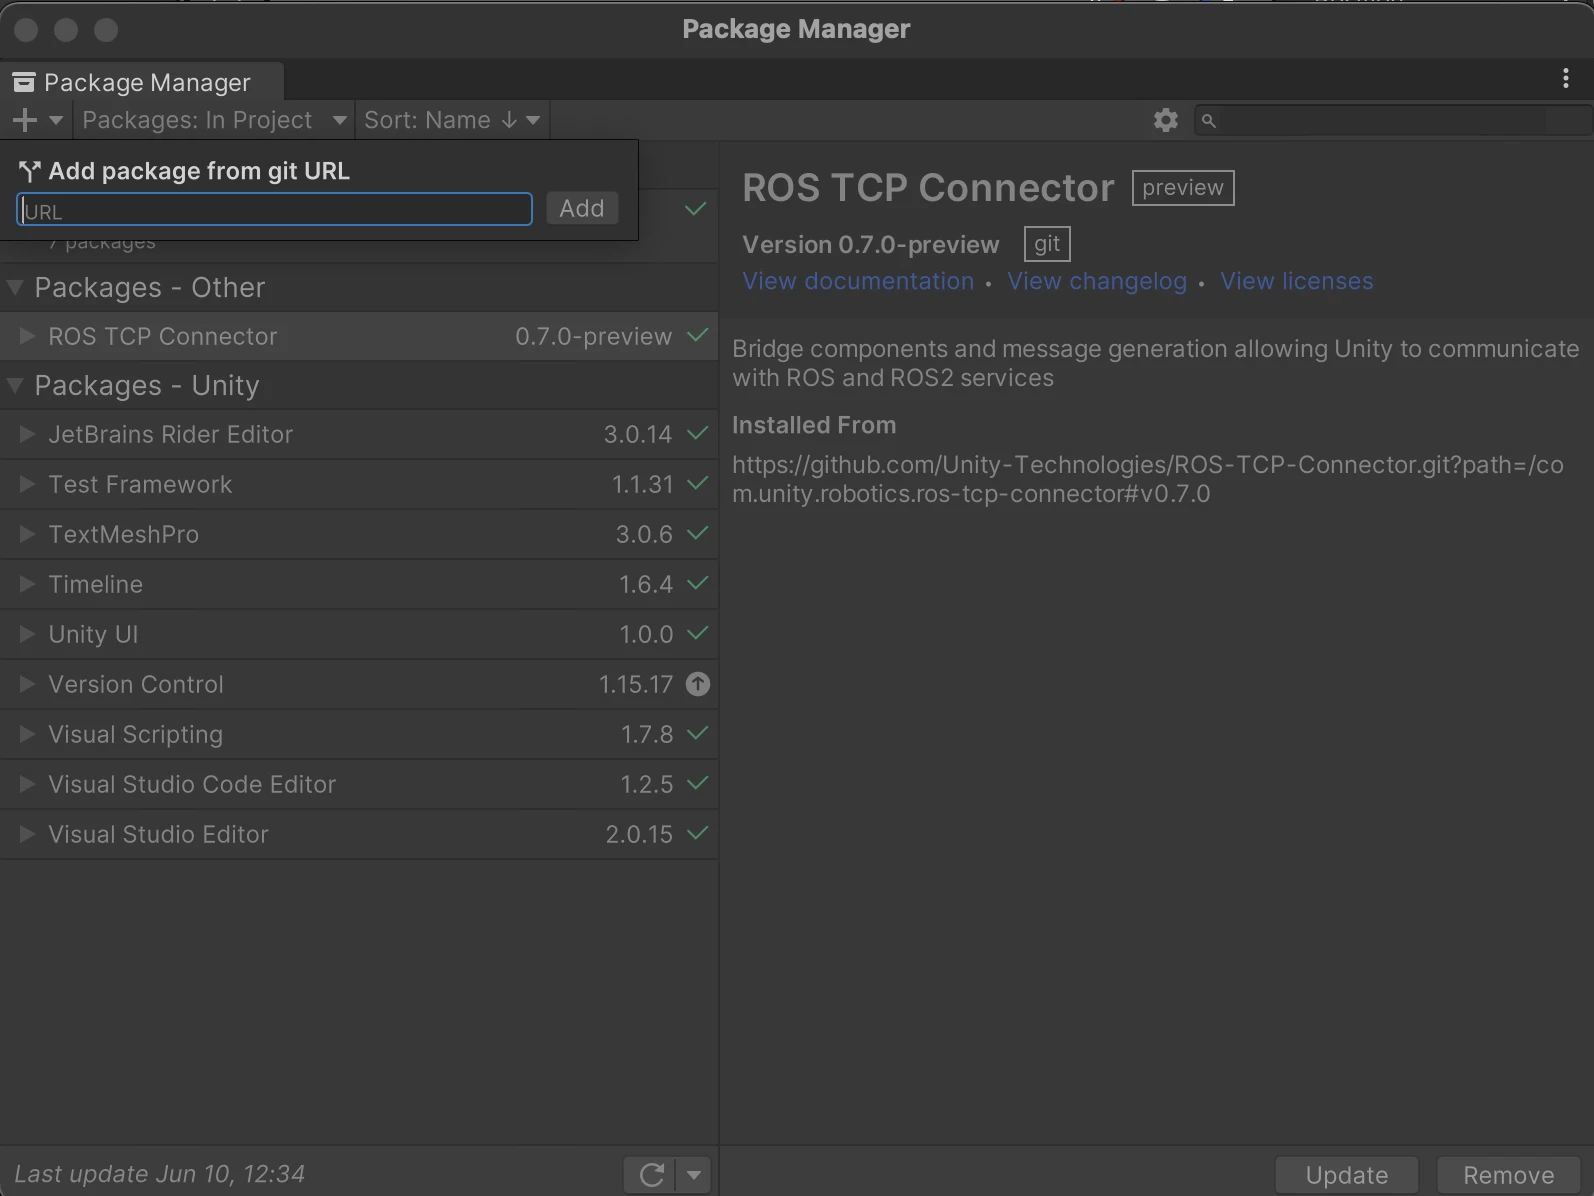Click the git source tag badge
The image size is (1594, 1196).
click(1047, 244)
